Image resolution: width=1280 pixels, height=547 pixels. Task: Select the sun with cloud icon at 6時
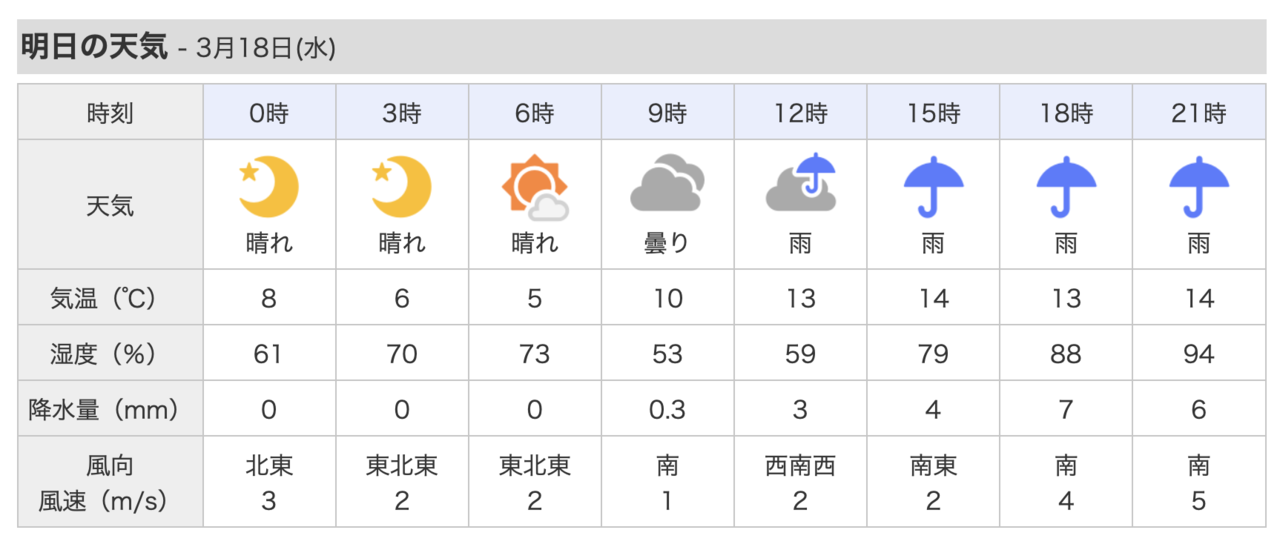point(534,187)
